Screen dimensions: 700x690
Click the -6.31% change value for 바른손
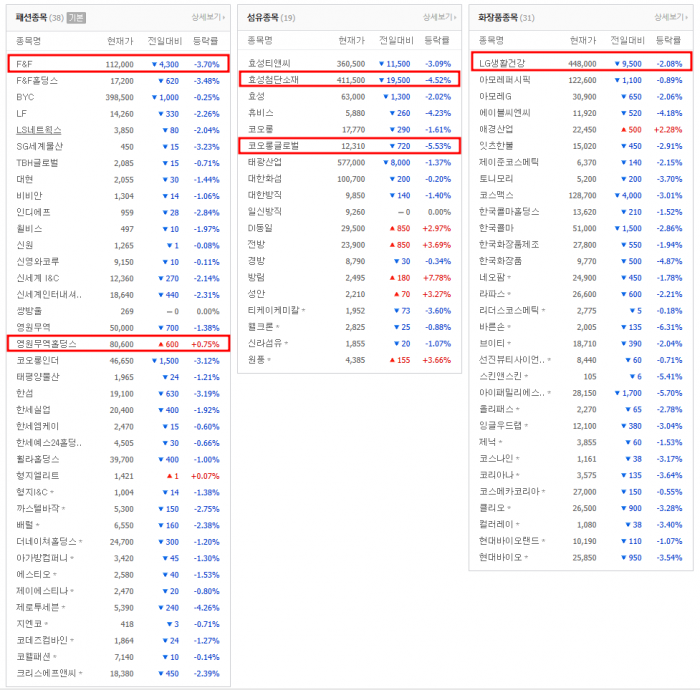670,327
